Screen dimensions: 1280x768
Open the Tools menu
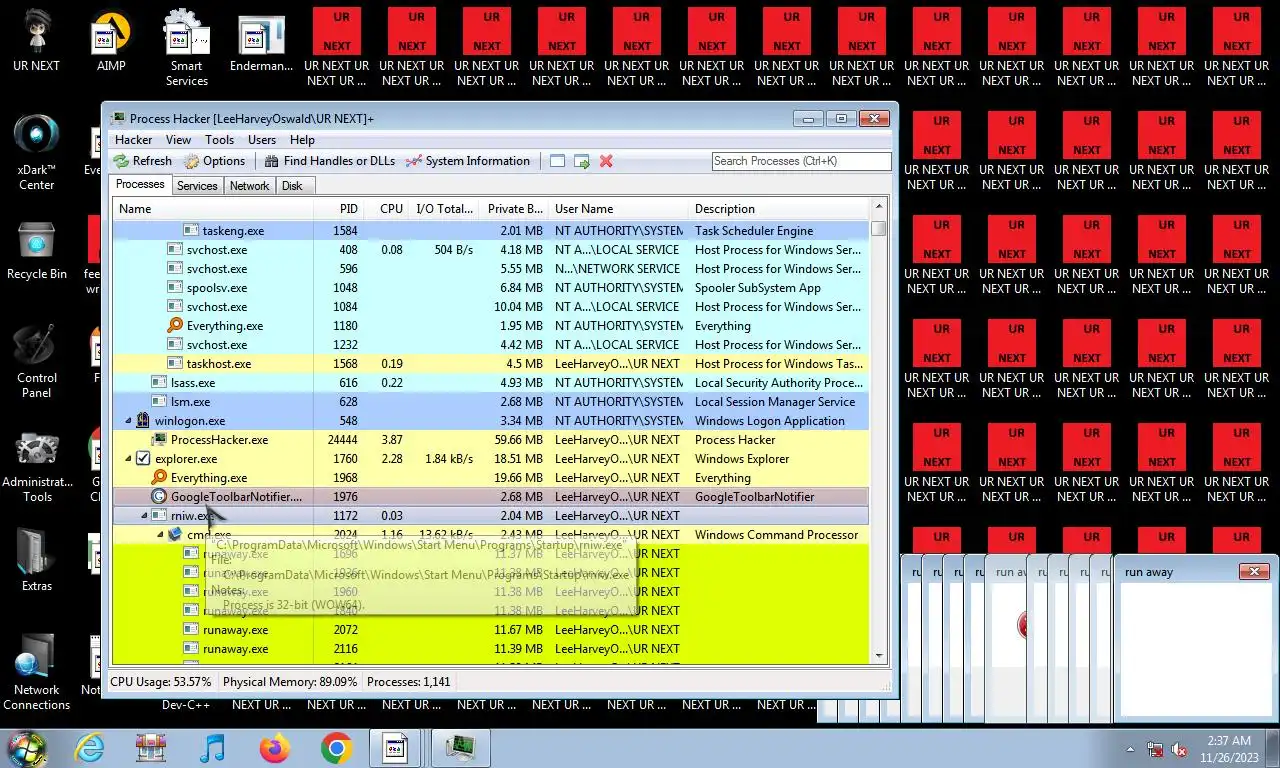click(x=219, y=140)
